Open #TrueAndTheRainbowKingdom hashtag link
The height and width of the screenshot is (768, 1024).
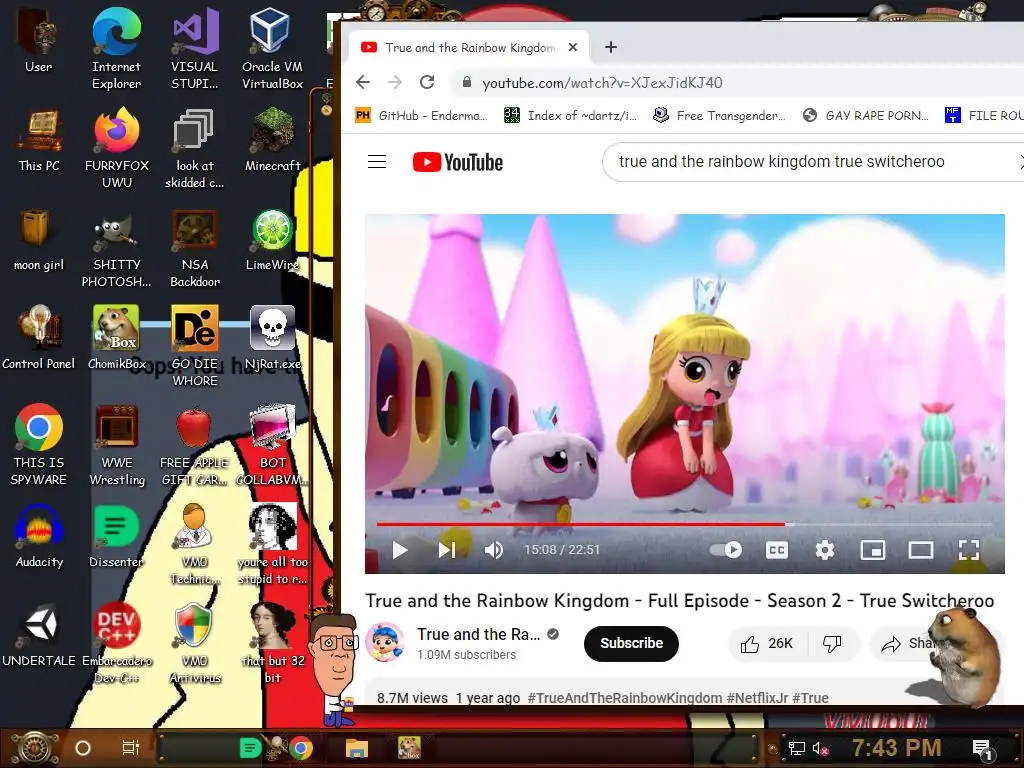tap(624, 697)
